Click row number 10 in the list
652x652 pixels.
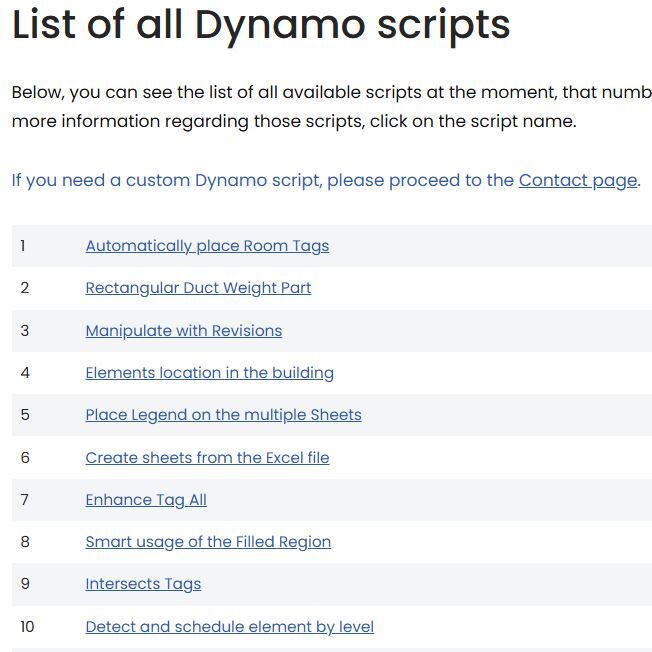pos(27,627)
